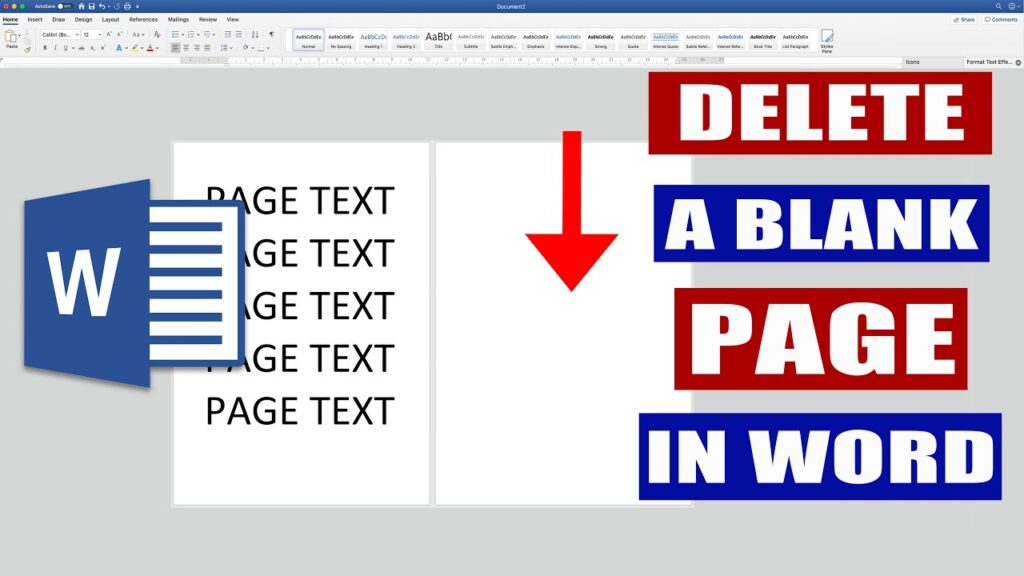Open the View ribbon tab
The width and height of the screenshot is (1024, 576).
coord(232,20)
